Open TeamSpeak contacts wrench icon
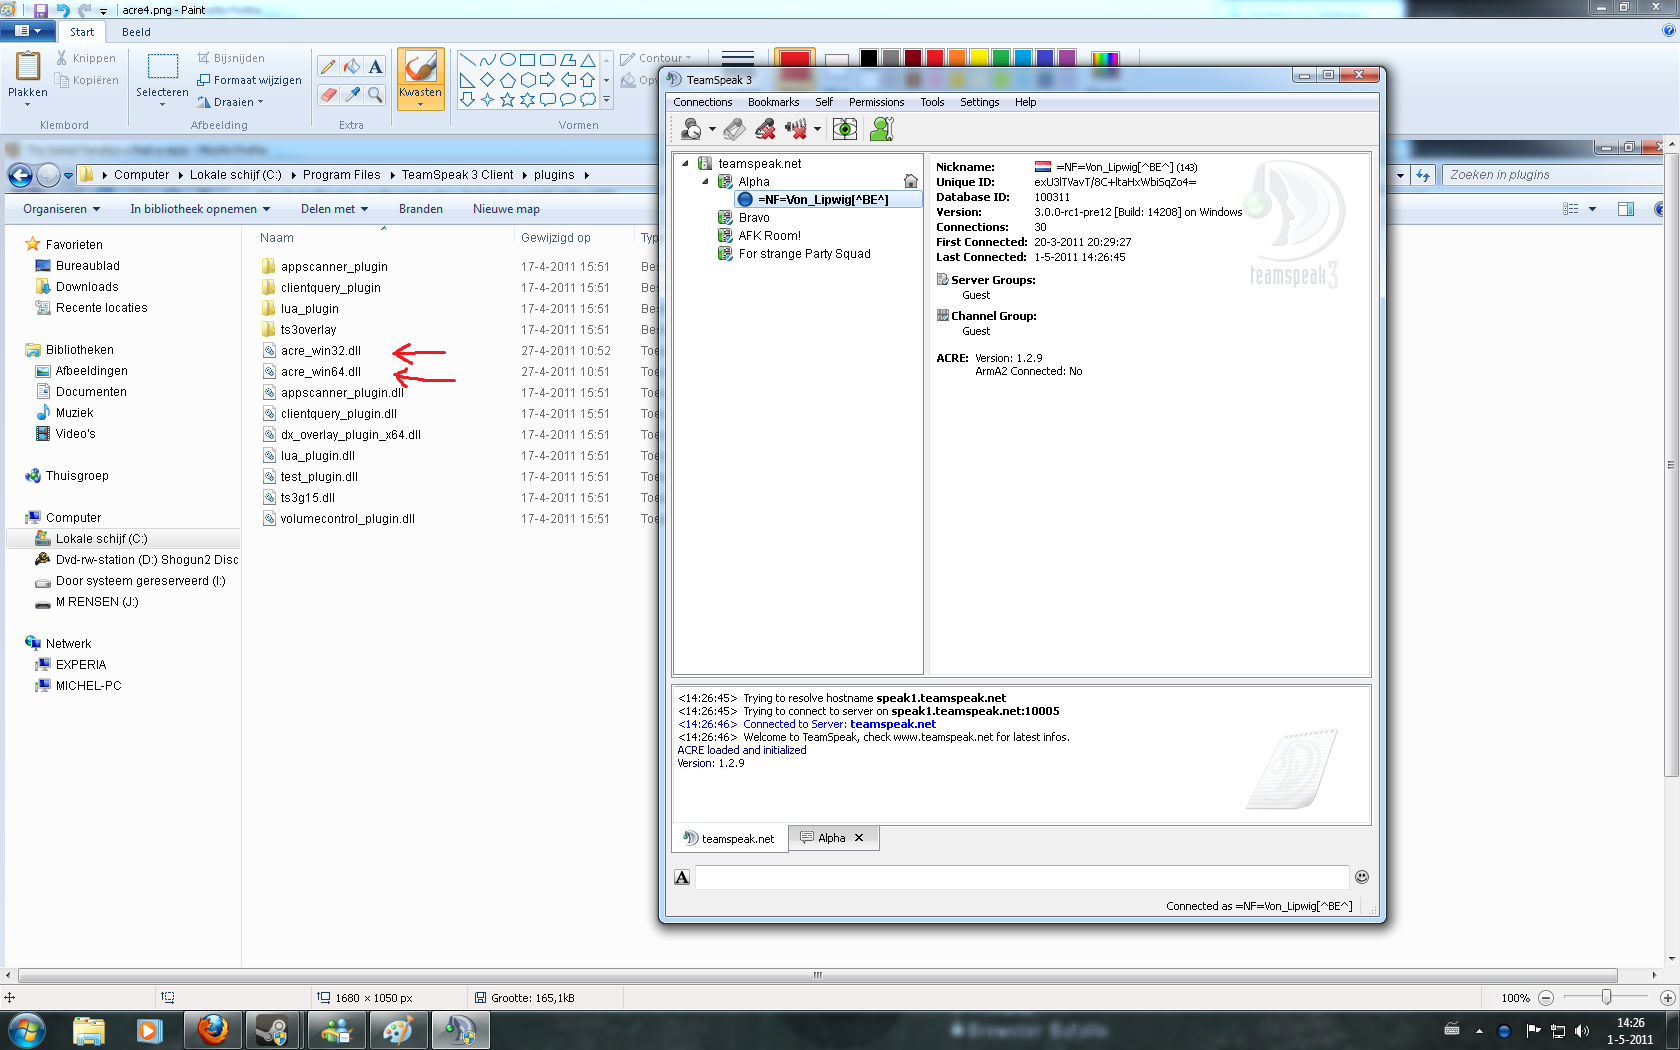Viewport: 1680px width, 1050px height. (x=881, y=129)
